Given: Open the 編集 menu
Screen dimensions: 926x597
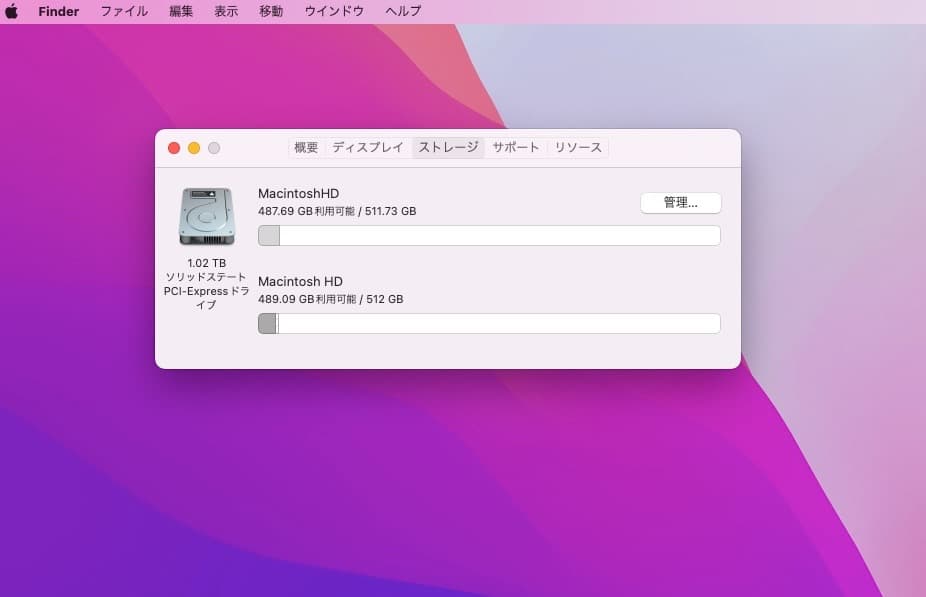Looking at the screenshot, I should [x=180, y=11].
